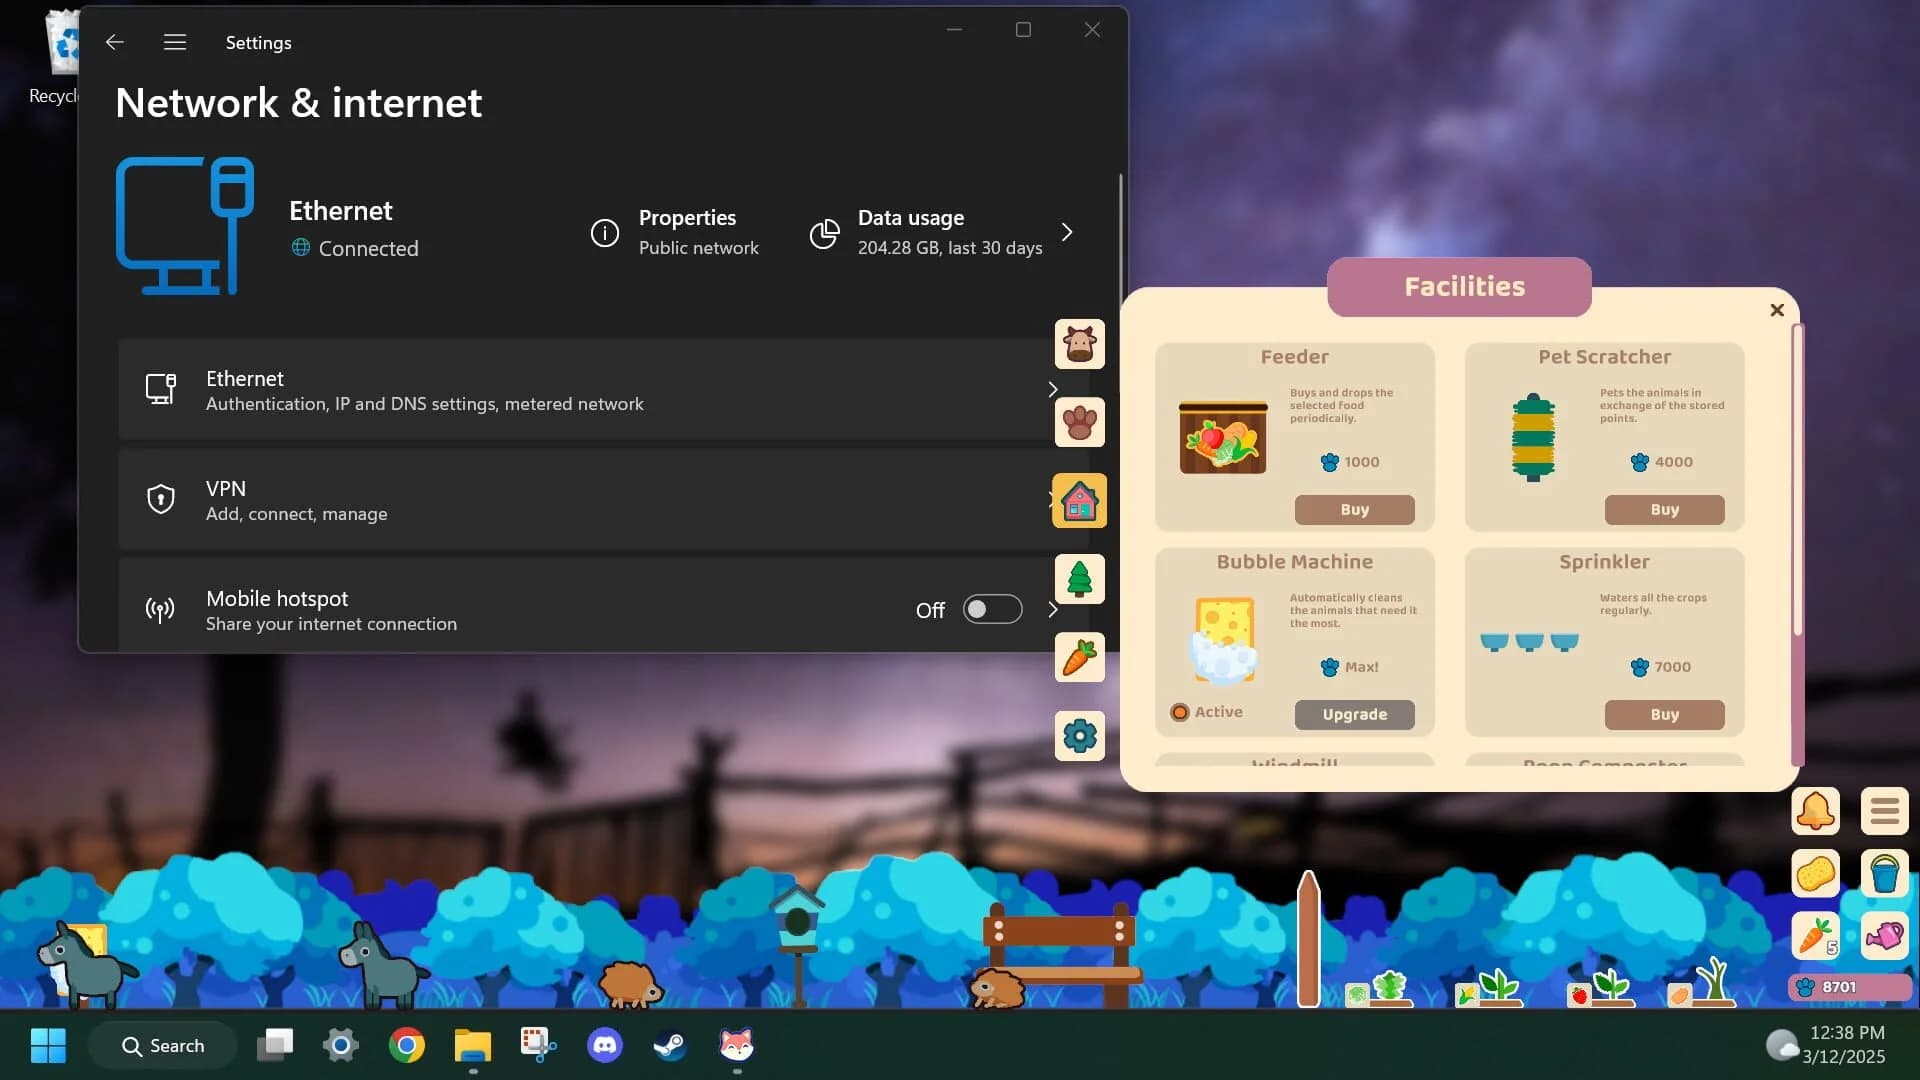Buy the Feeder for 1000 points
1920x1080 pixels.
(x=1353, y=510)
